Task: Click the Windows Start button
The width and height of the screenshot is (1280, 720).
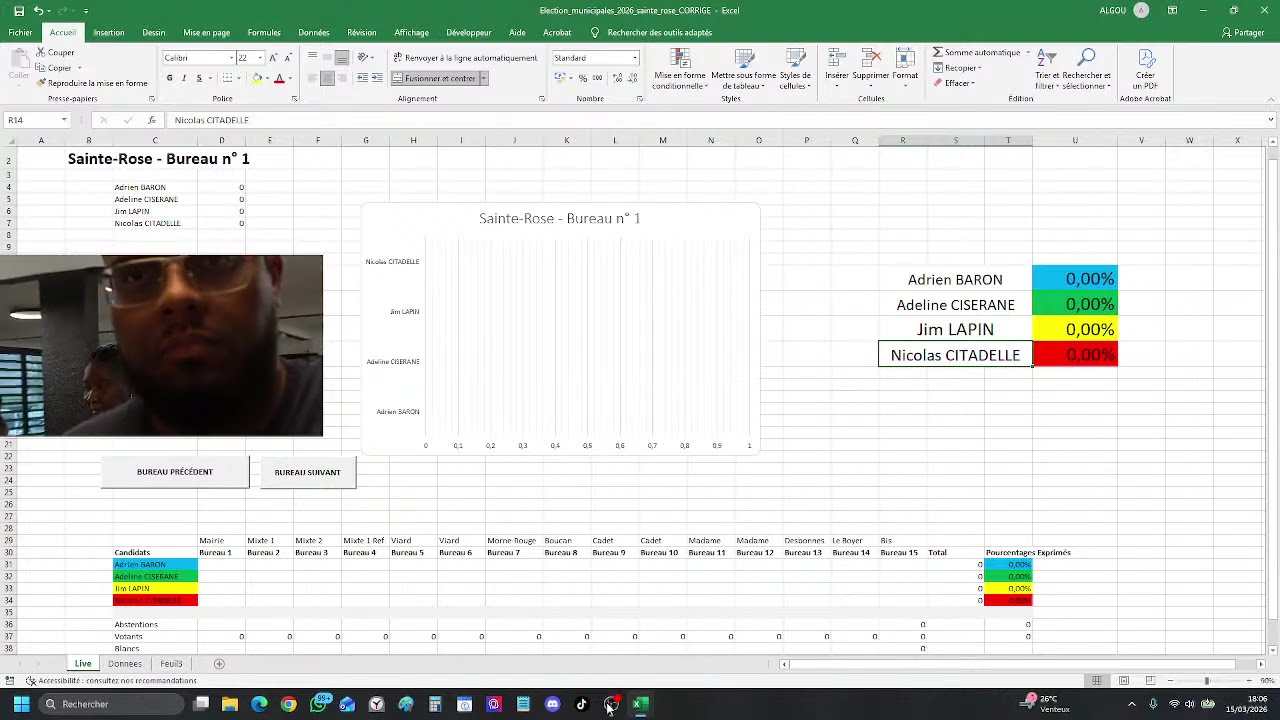Action: (x=21, y=704)
